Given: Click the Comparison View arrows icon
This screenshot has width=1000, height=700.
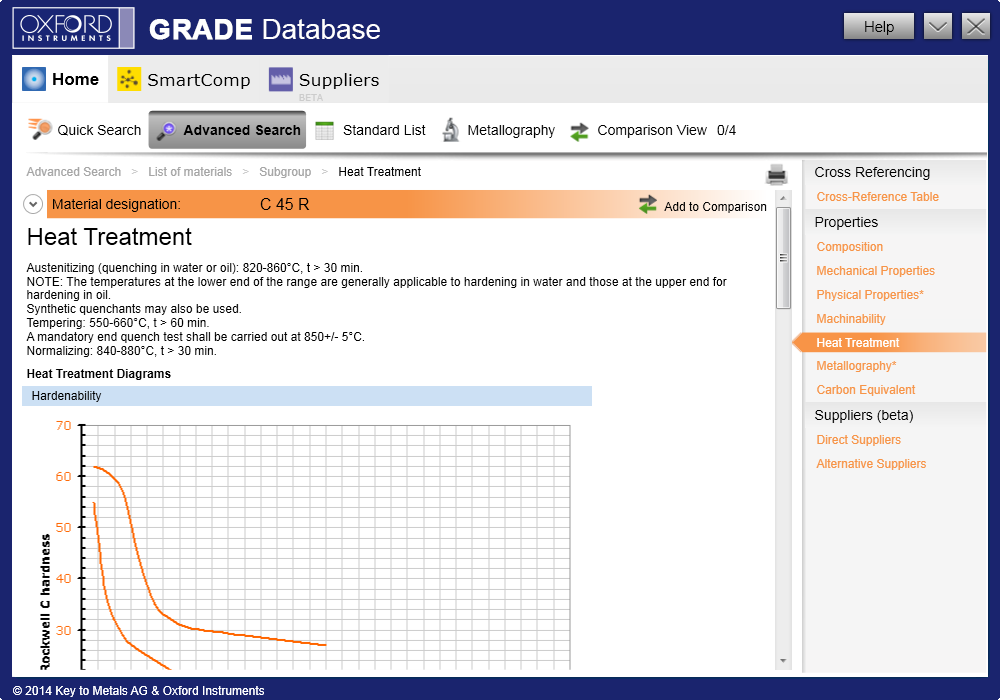Looking at the screenshot, I should (580, 131).
